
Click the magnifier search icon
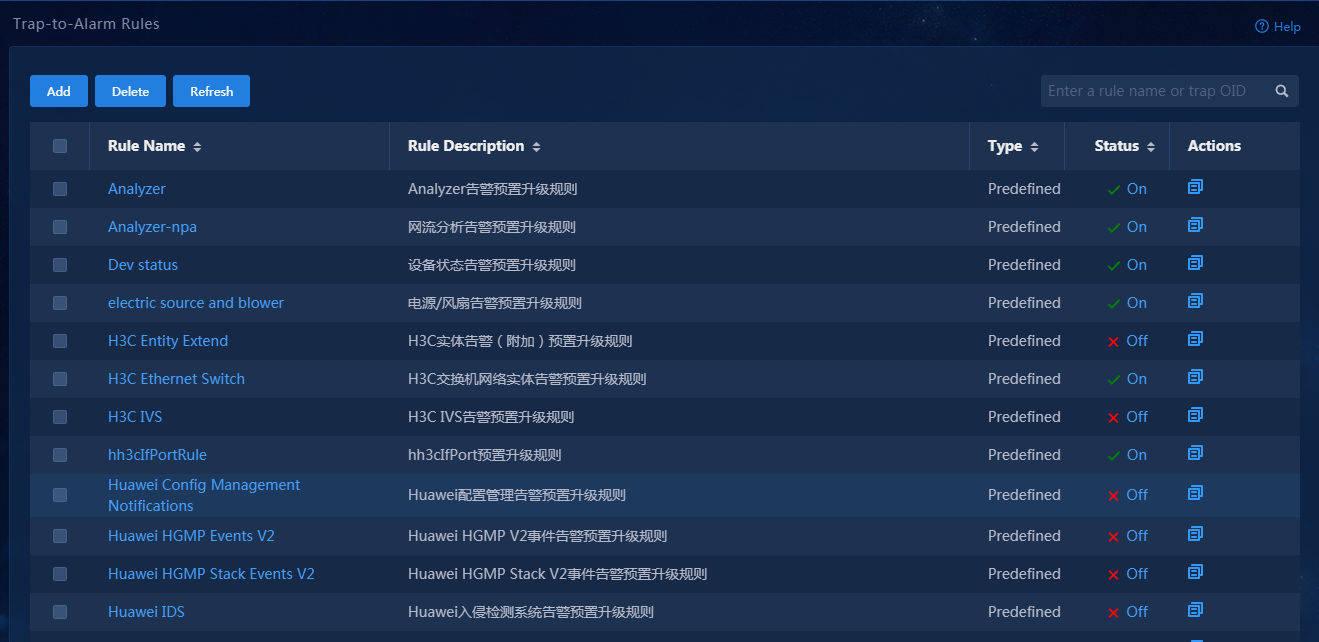click(1281, 91)
